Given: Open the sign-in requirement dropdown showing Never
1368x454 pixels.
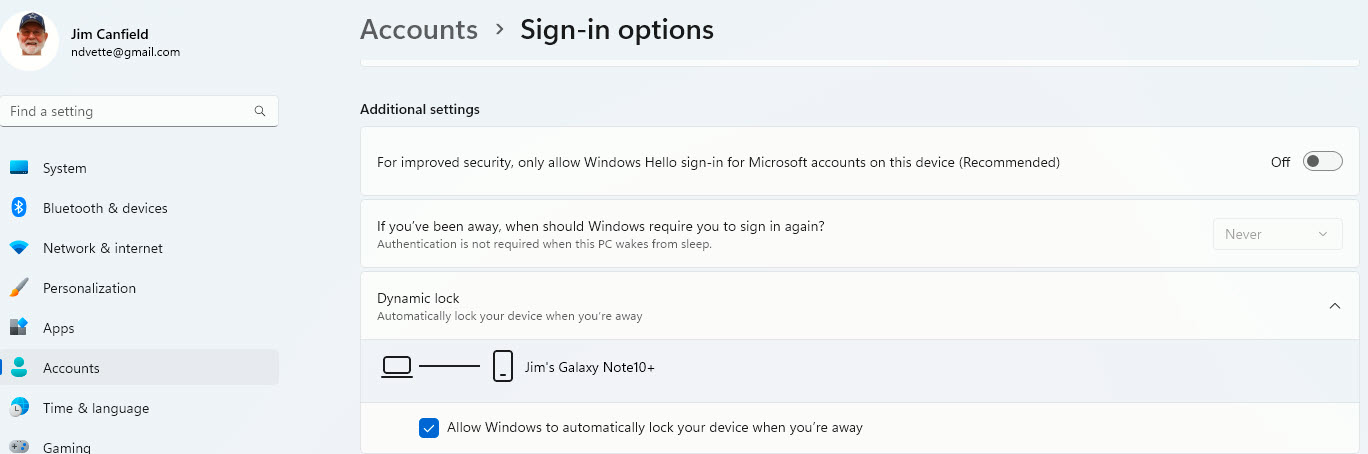Looking at the screenshot, I should coord(1277,234).
